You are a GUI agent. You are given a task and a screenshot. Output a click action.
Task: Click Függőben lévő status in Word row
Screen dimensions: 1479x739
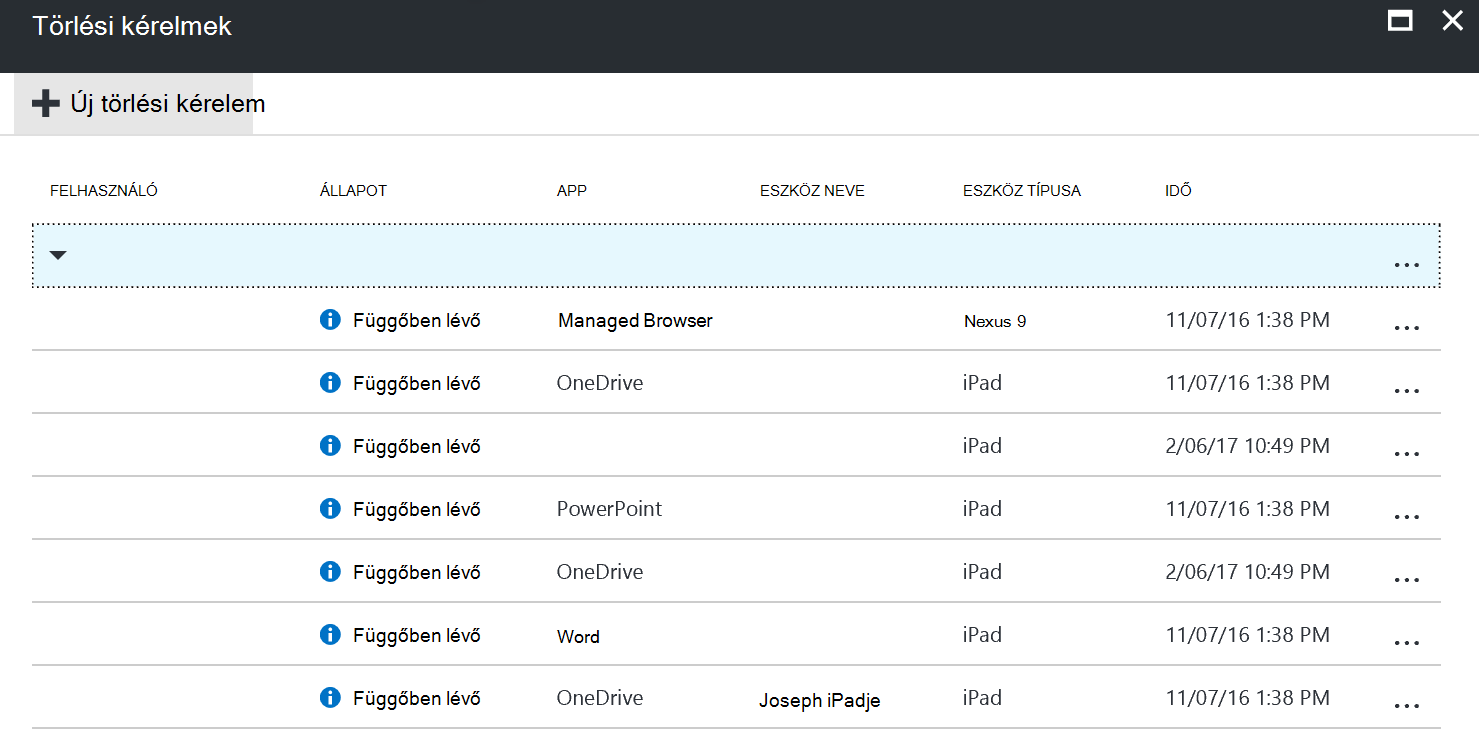(417, 635)
